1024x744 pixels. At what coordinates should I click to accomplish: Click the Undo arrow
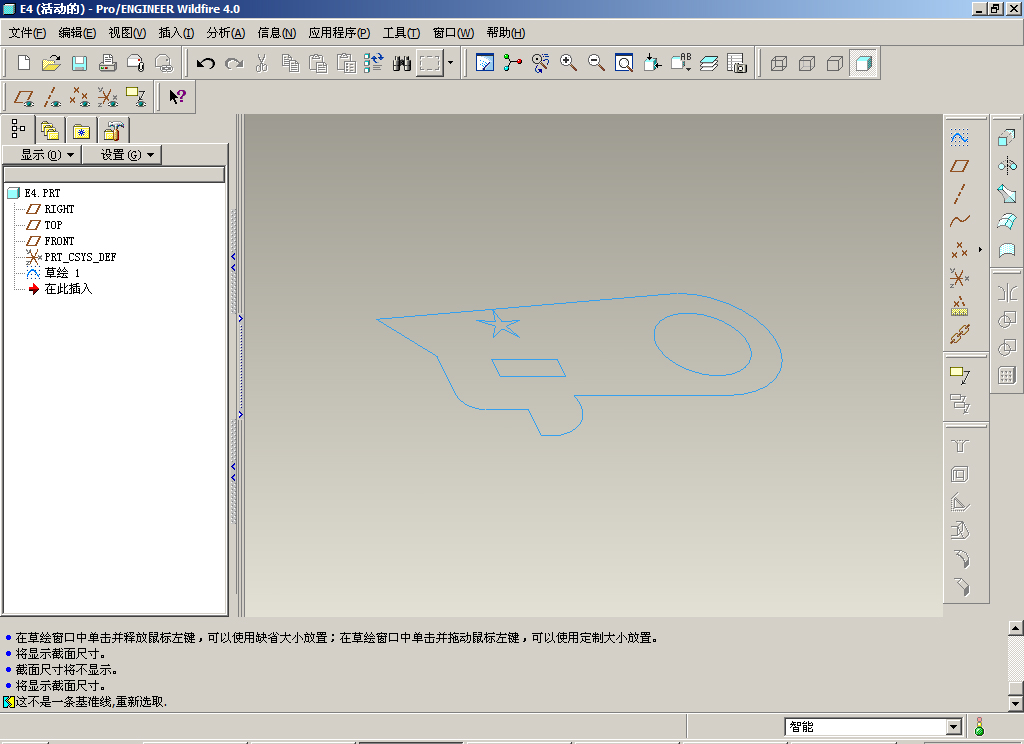click(x=206, y=63)
